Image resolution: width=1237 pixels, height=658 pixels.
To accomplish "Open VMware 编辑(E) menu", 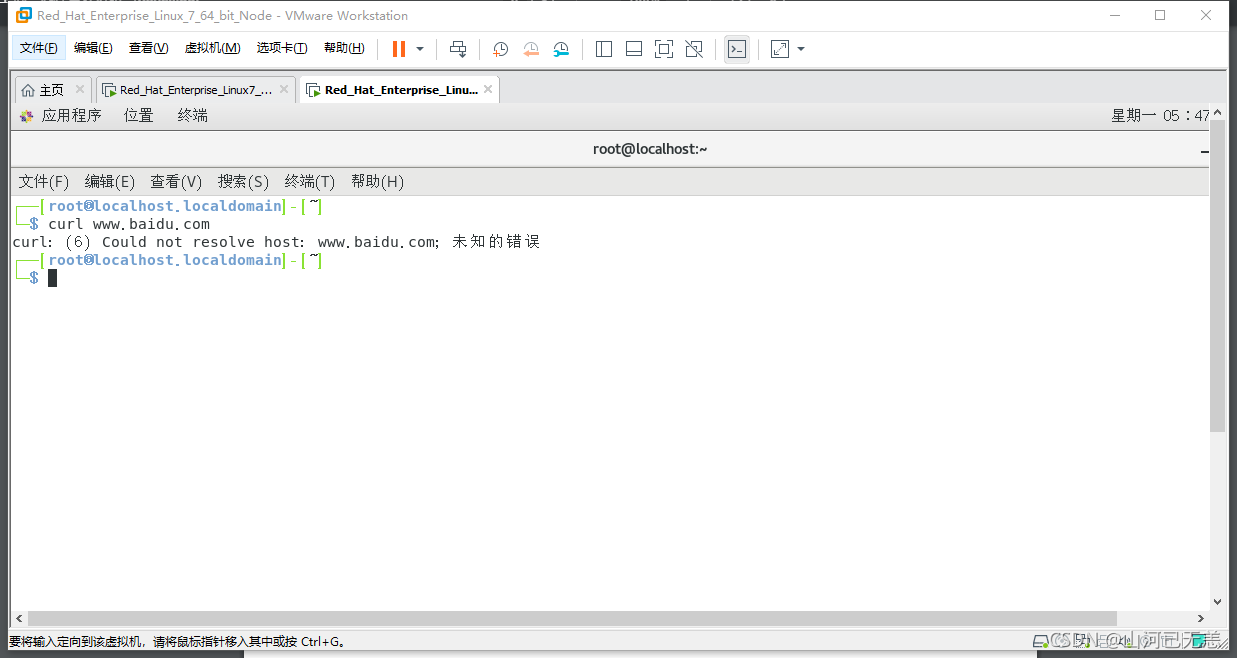I will [x=93, y=48].
